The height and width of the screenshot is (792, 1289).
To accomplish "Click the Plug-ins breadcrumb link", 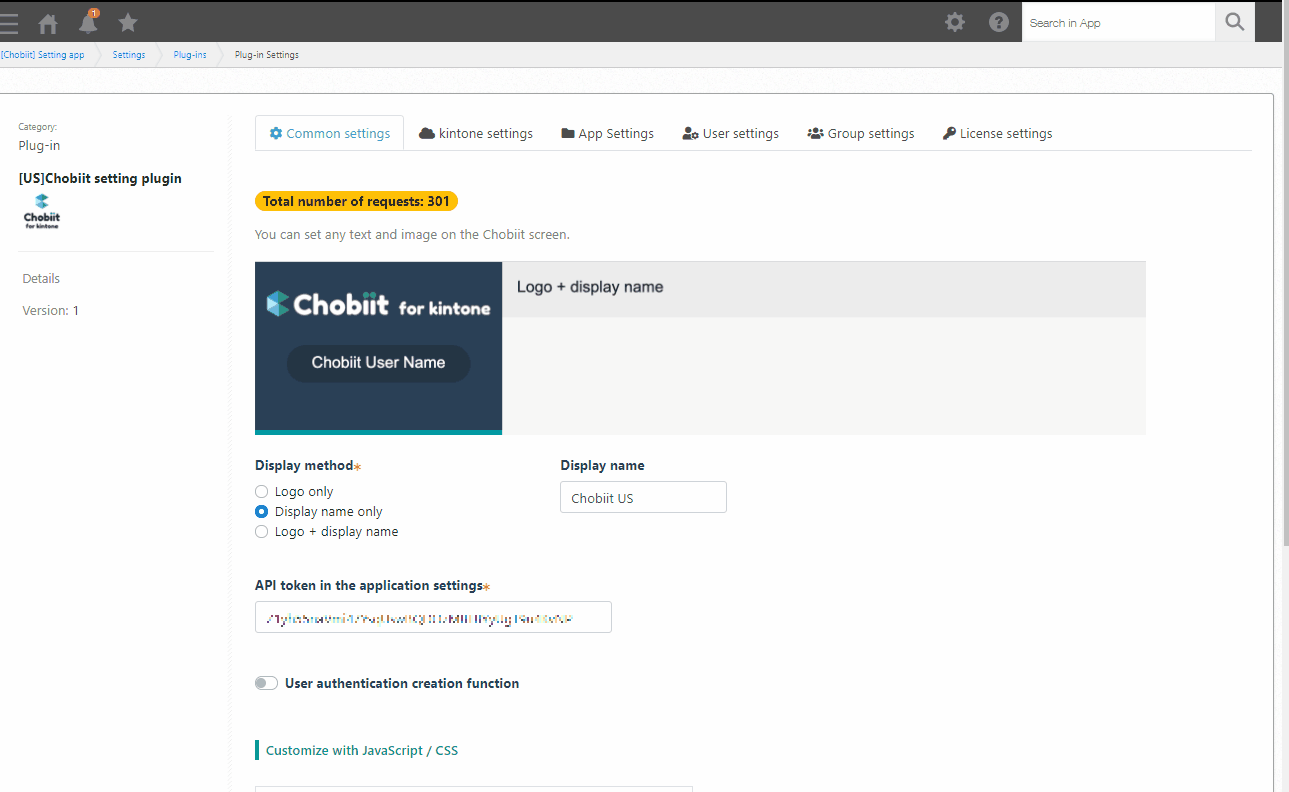I will (x=190, y=55).
